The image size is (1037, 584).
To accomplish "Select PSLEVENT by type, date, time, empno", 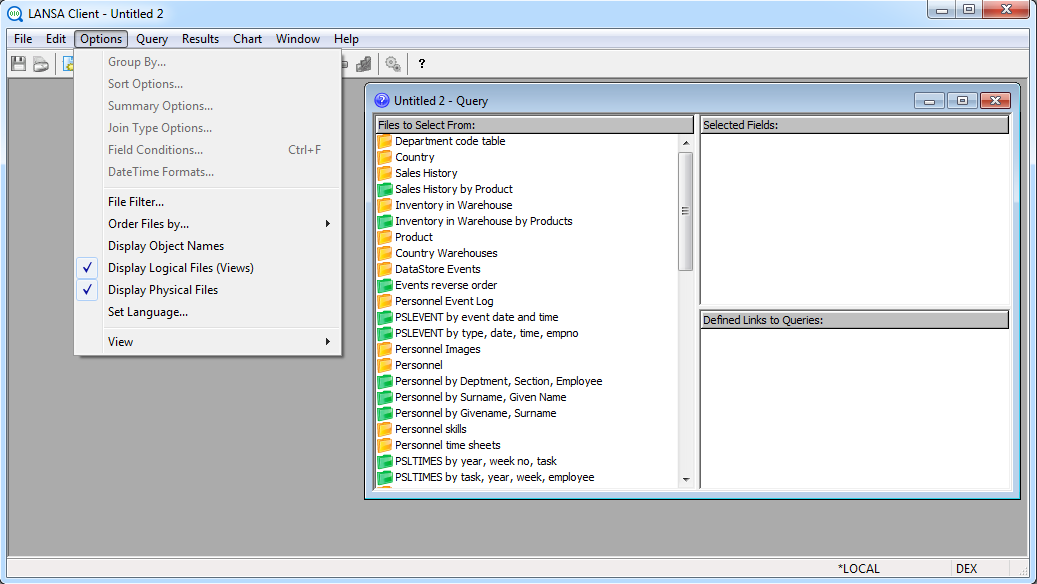I will 487,333.
